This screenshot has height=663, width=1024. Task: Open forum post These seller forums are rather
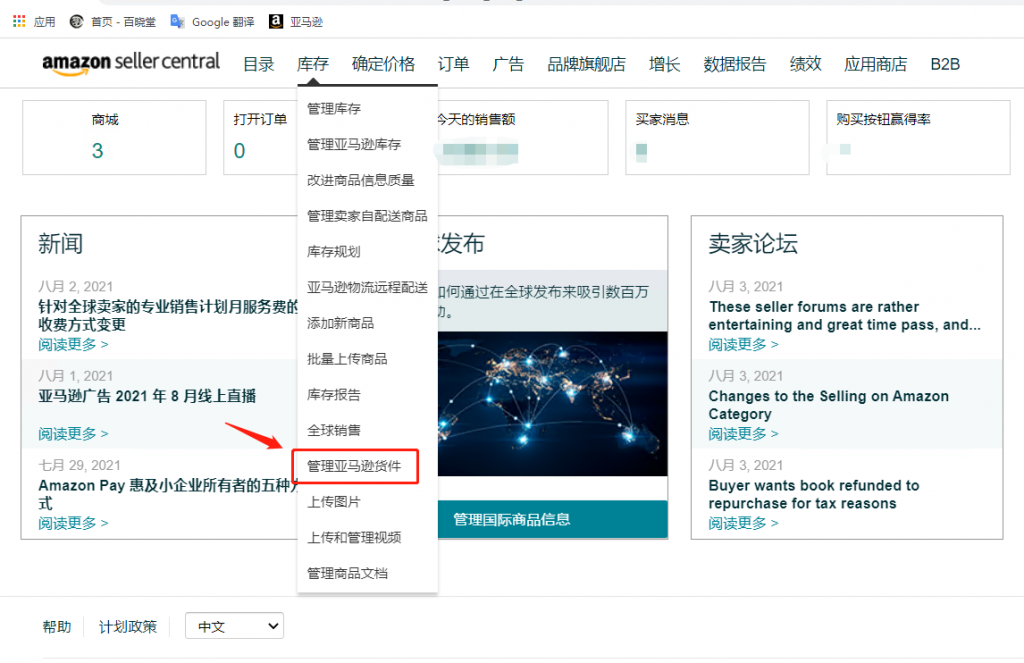pyautogui.click(x=844, y=315)
